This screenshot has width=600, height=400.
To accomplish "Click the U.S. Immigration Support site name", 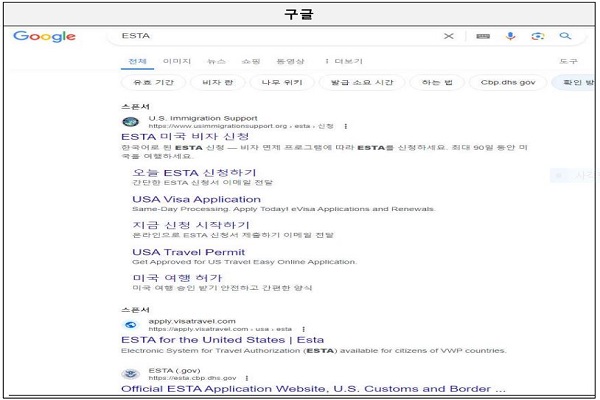I will [203, 118].
